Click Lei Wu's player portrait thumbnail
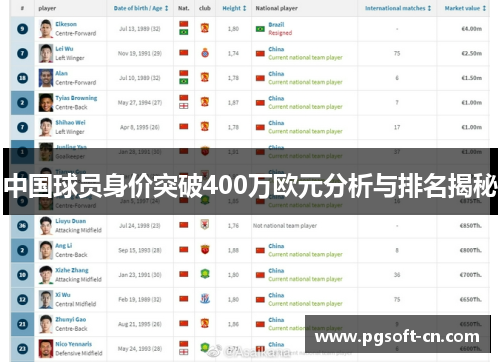 pos(46,53)
